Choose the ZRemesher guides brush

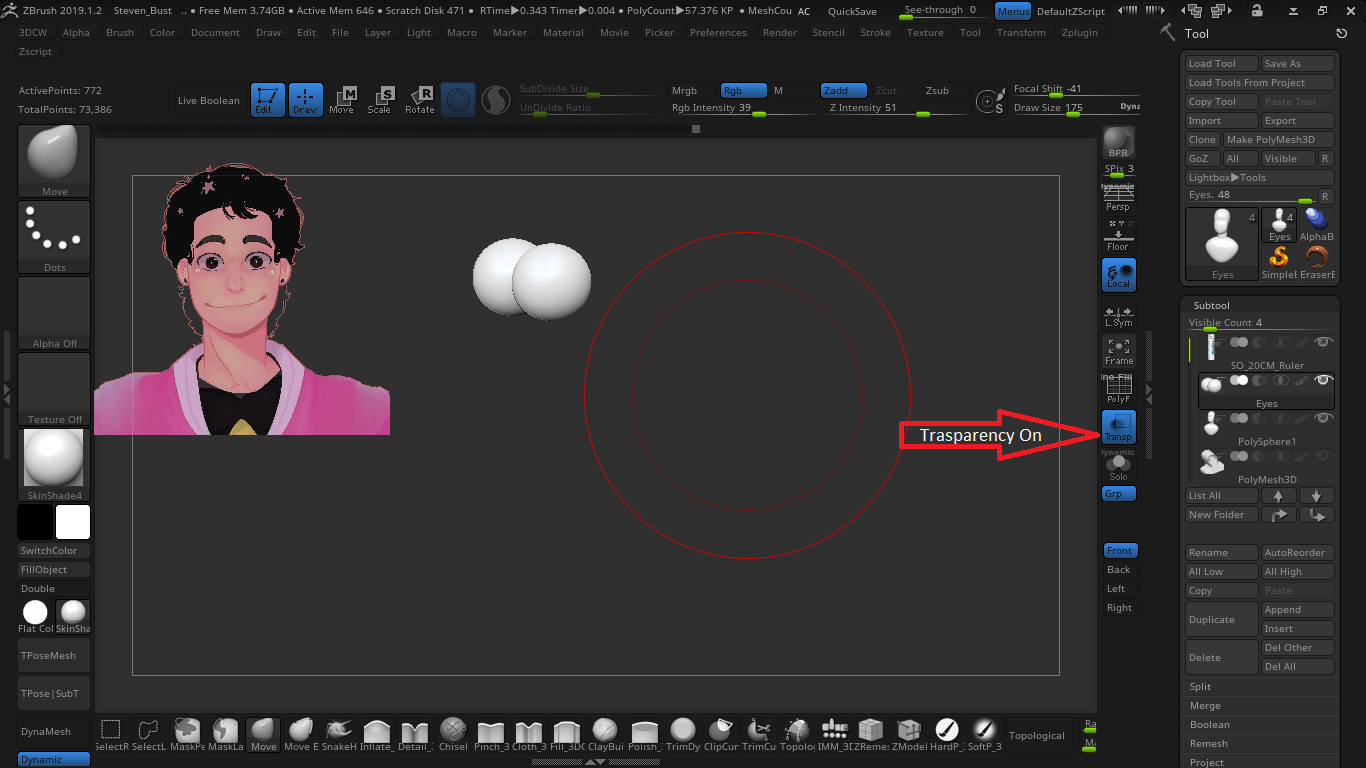click(x=871, y=734)
